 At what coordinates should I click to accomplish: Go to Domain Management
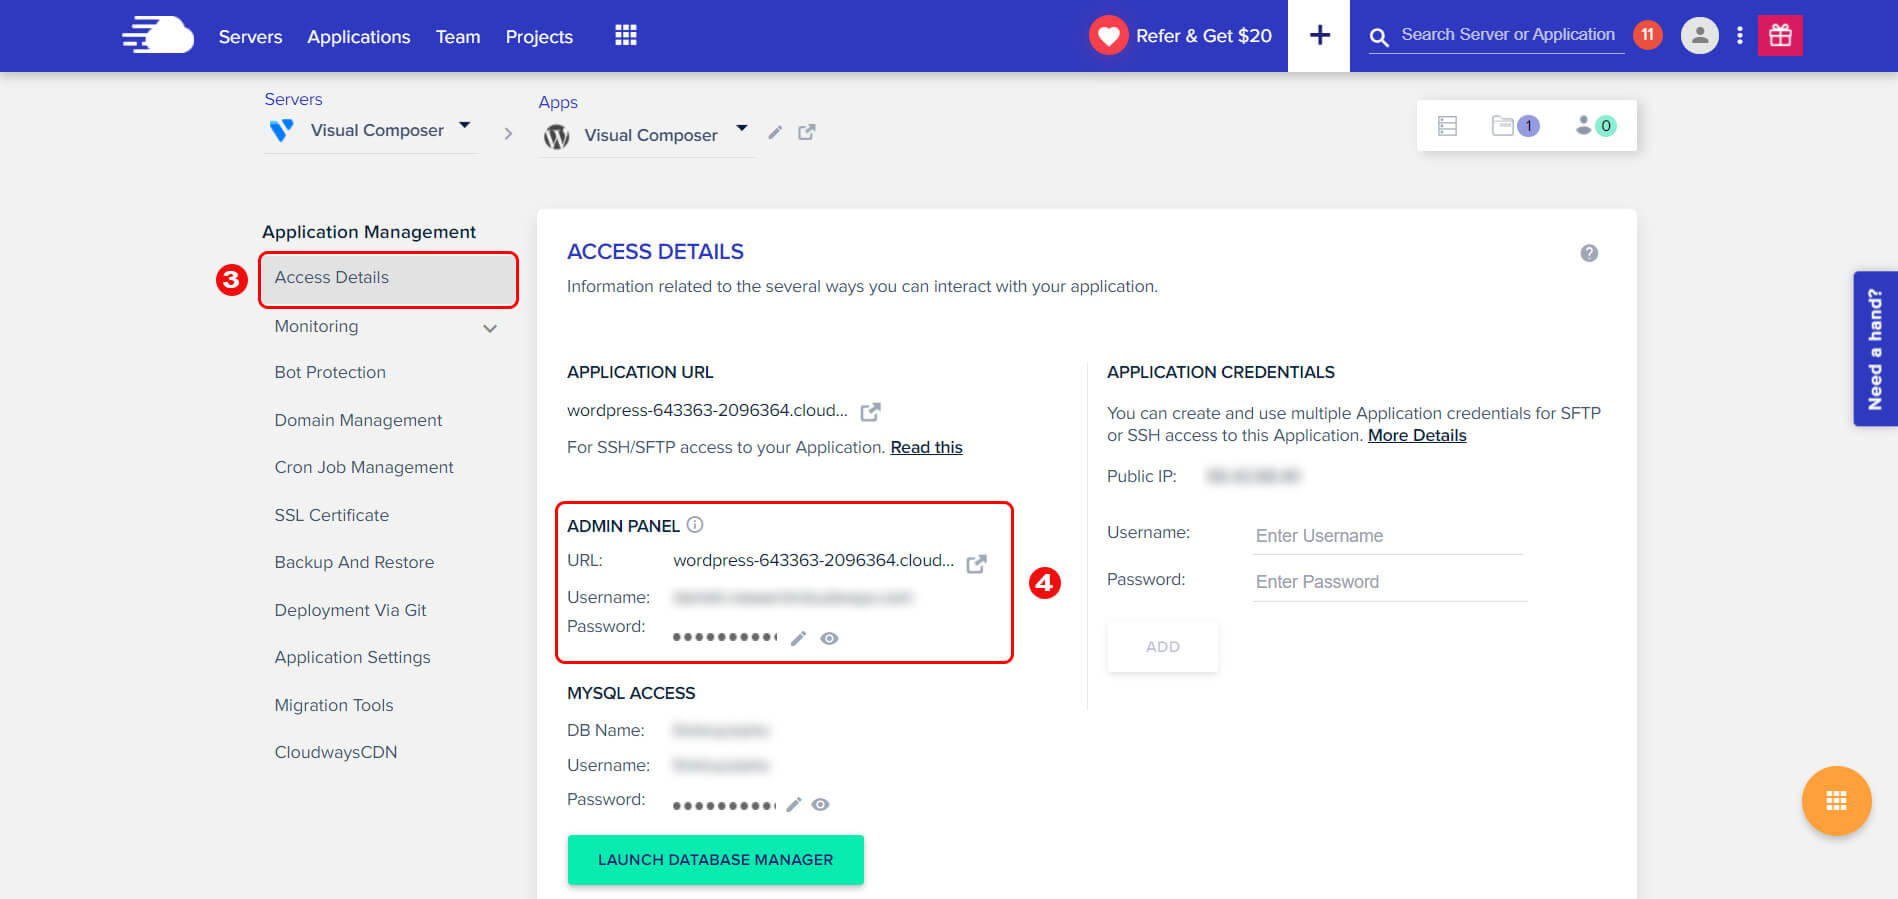pyautogui.click(x=358, y=420)
